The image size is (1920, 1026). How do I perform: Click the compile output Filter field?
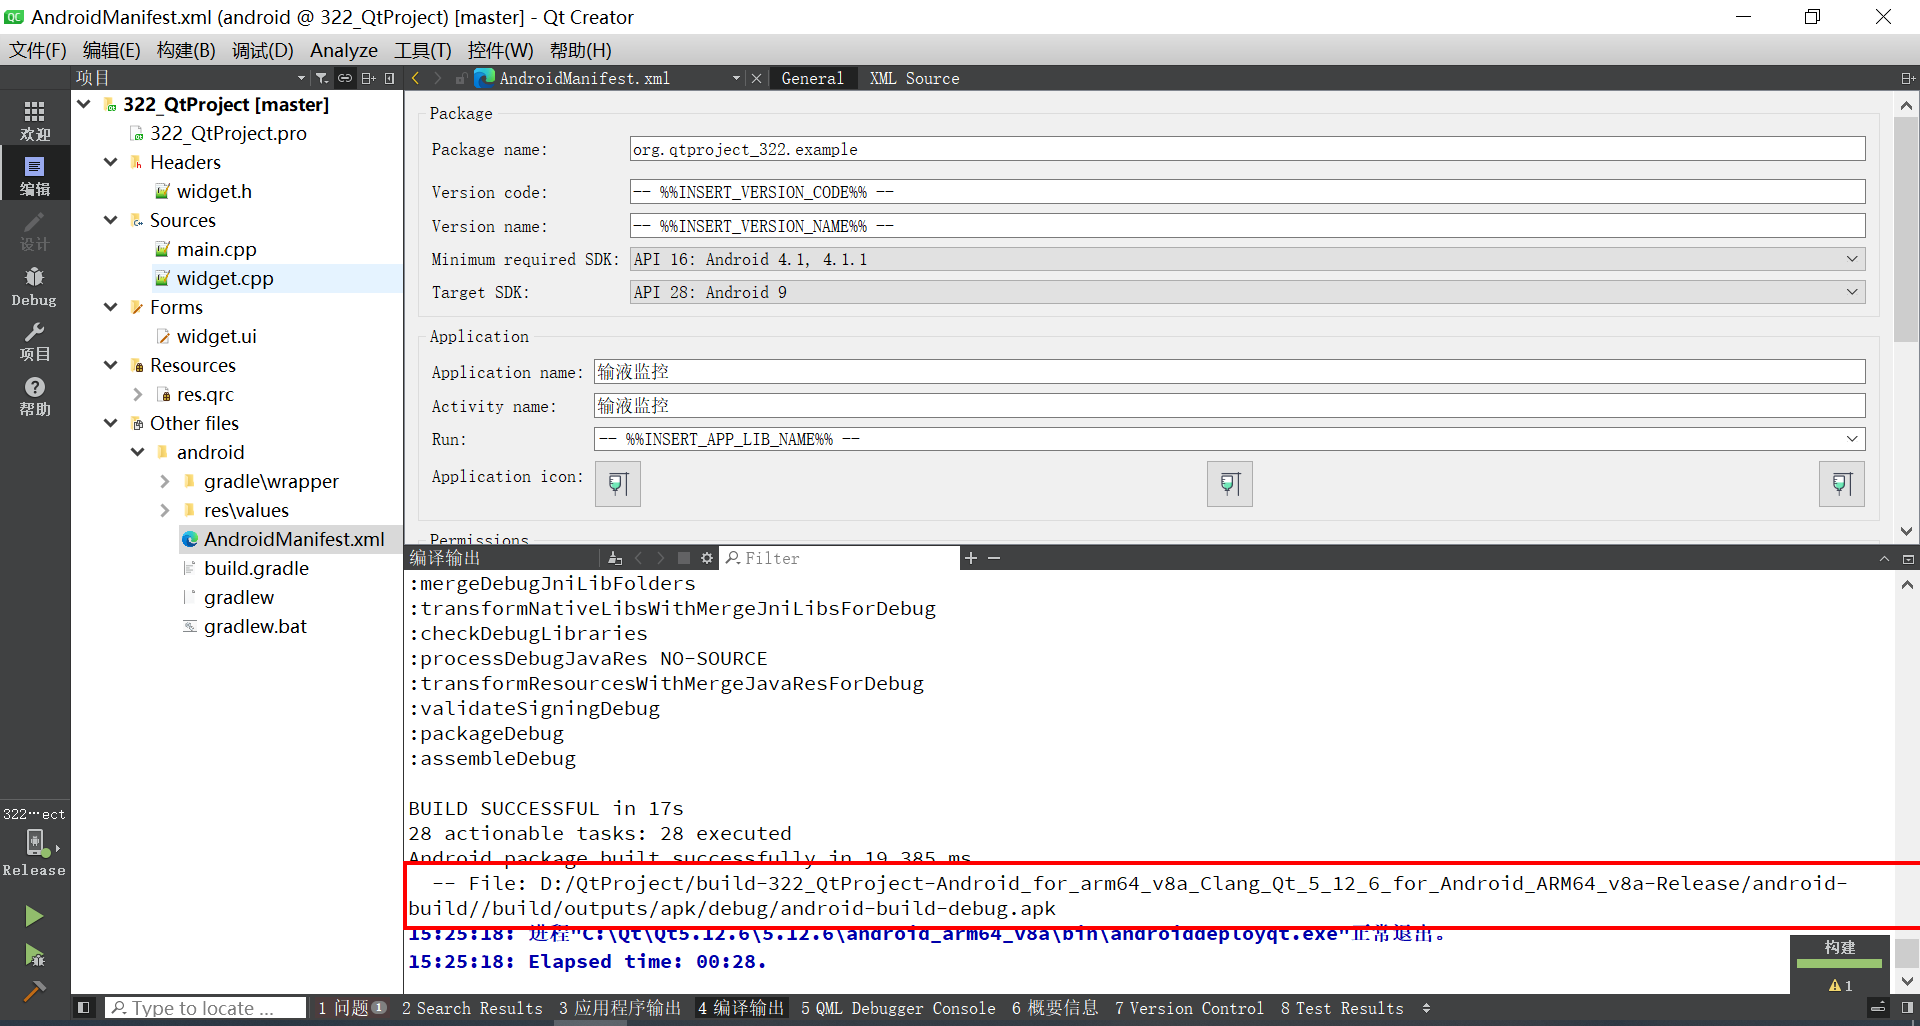click(840, 558)
